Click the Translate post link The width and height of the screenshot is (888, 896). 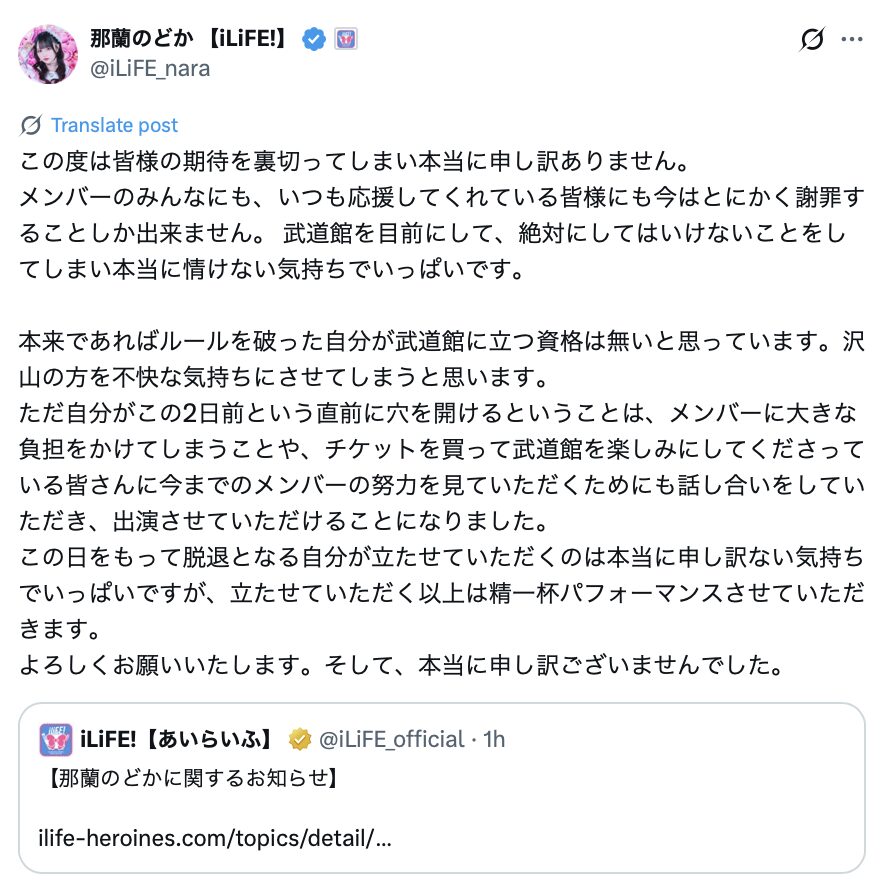pos(114,125)
